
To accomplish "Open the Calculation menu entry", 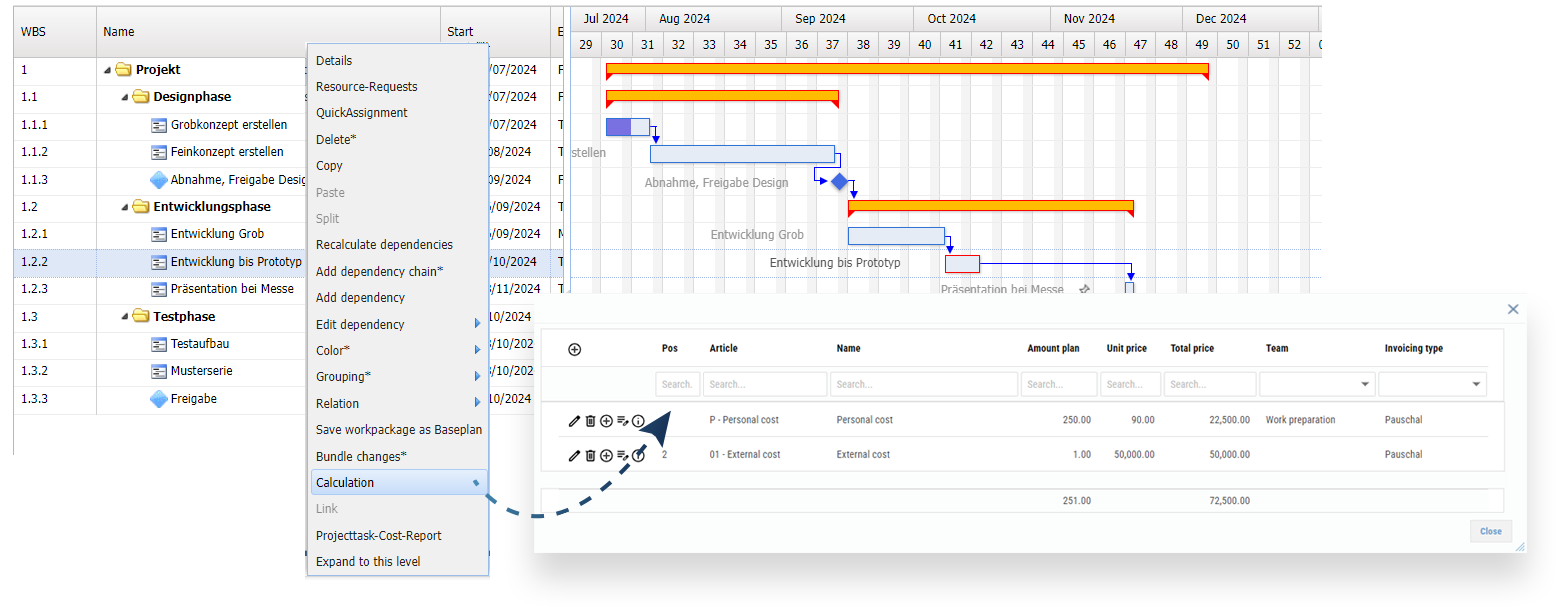I will pos(399,483).
